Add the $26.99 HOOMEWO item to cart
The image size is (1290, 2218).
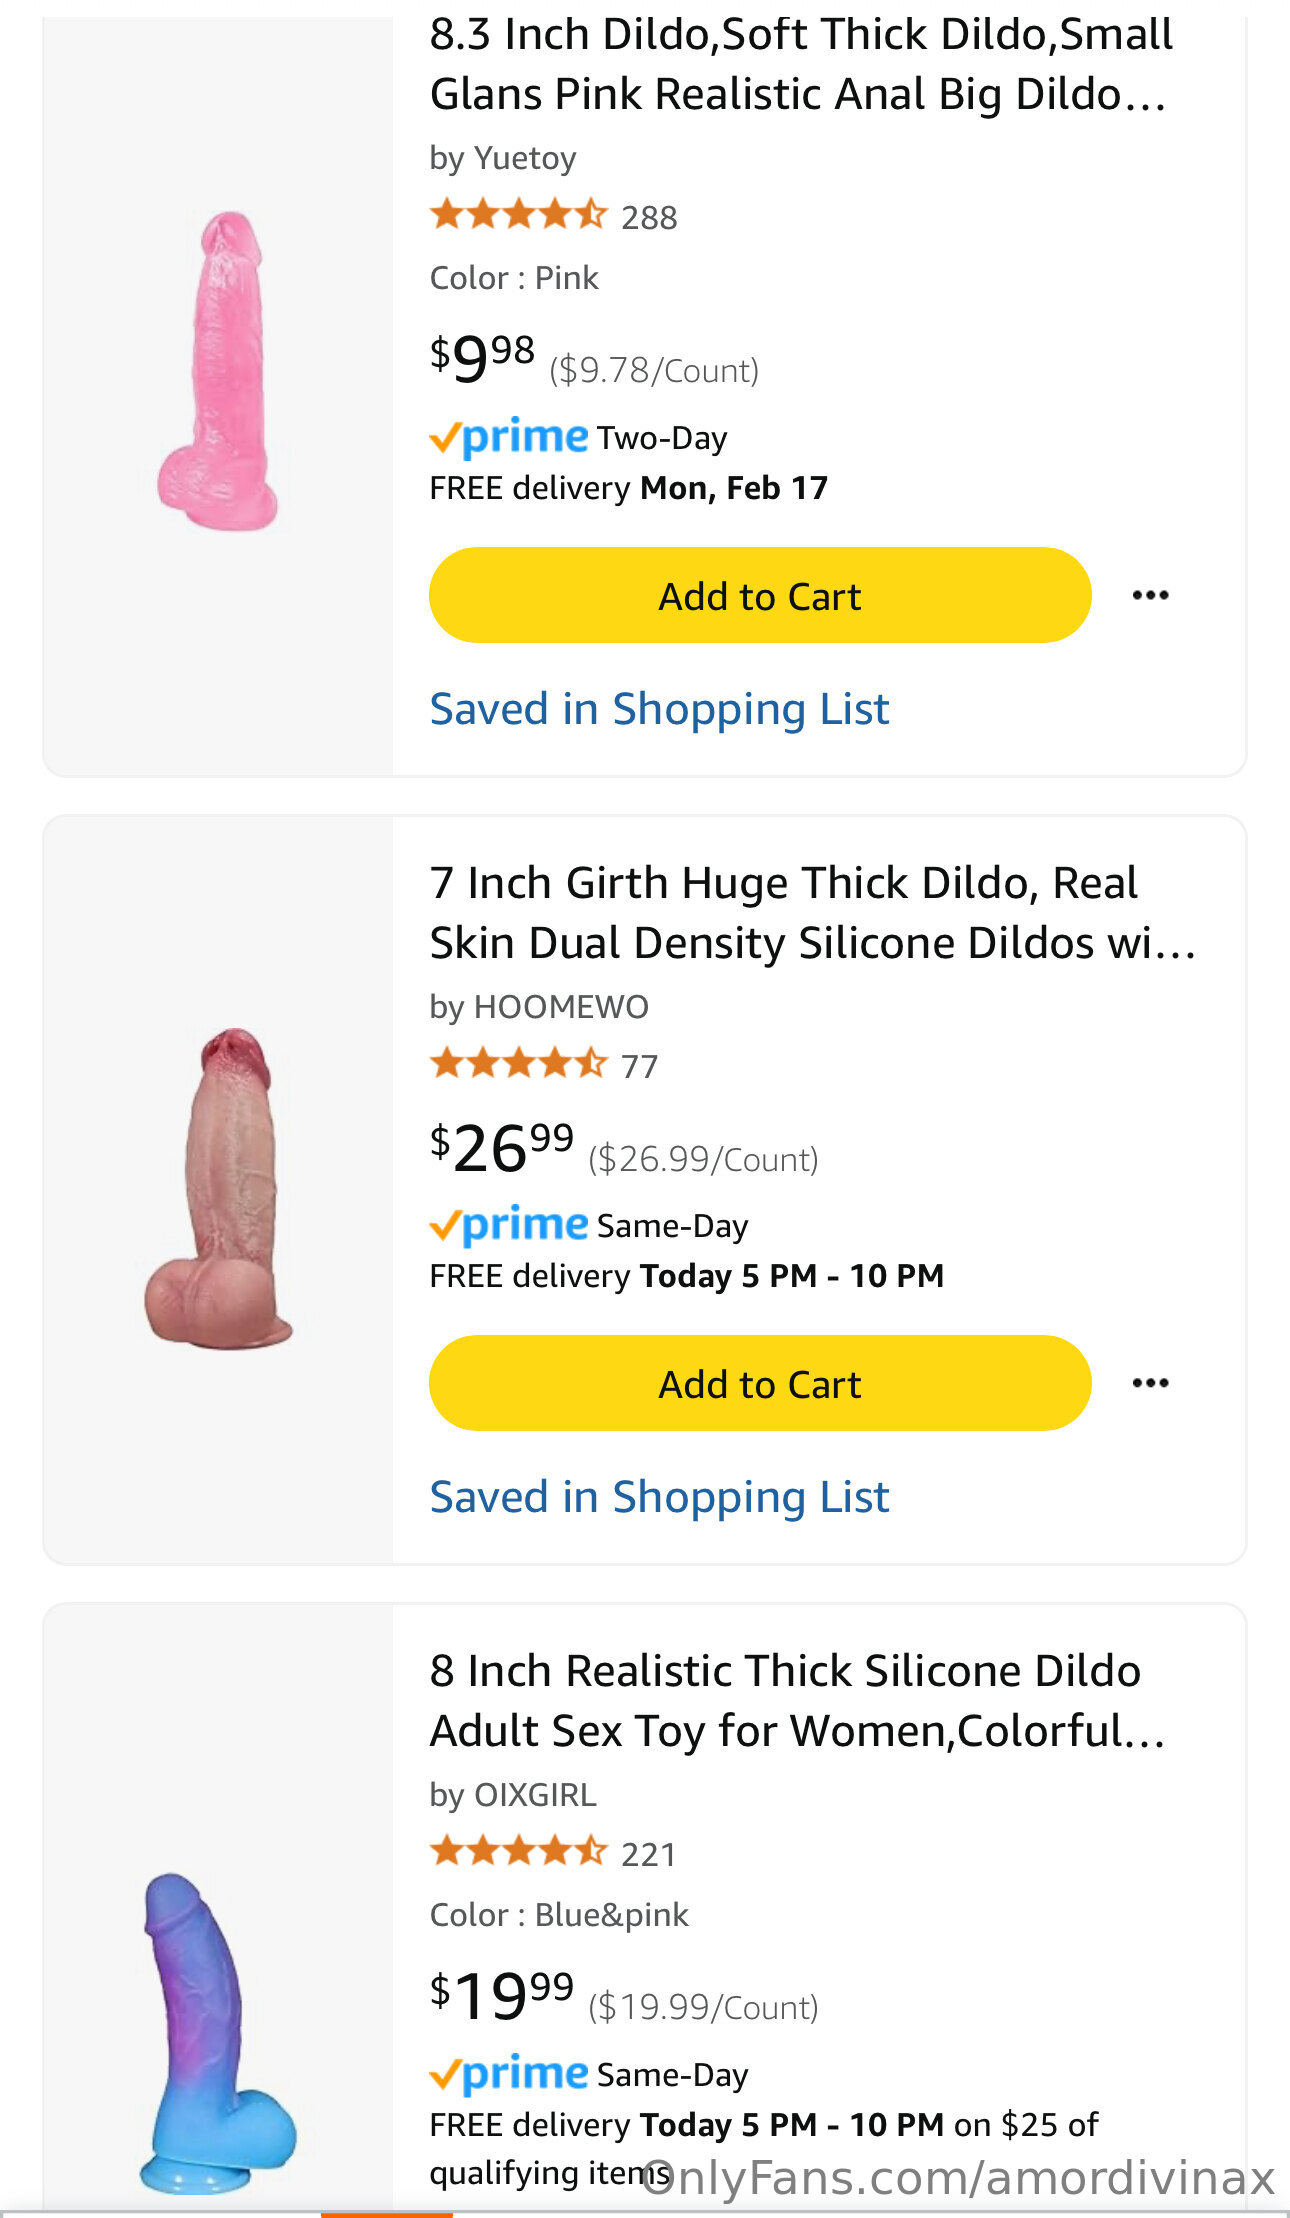[759, 1384]
